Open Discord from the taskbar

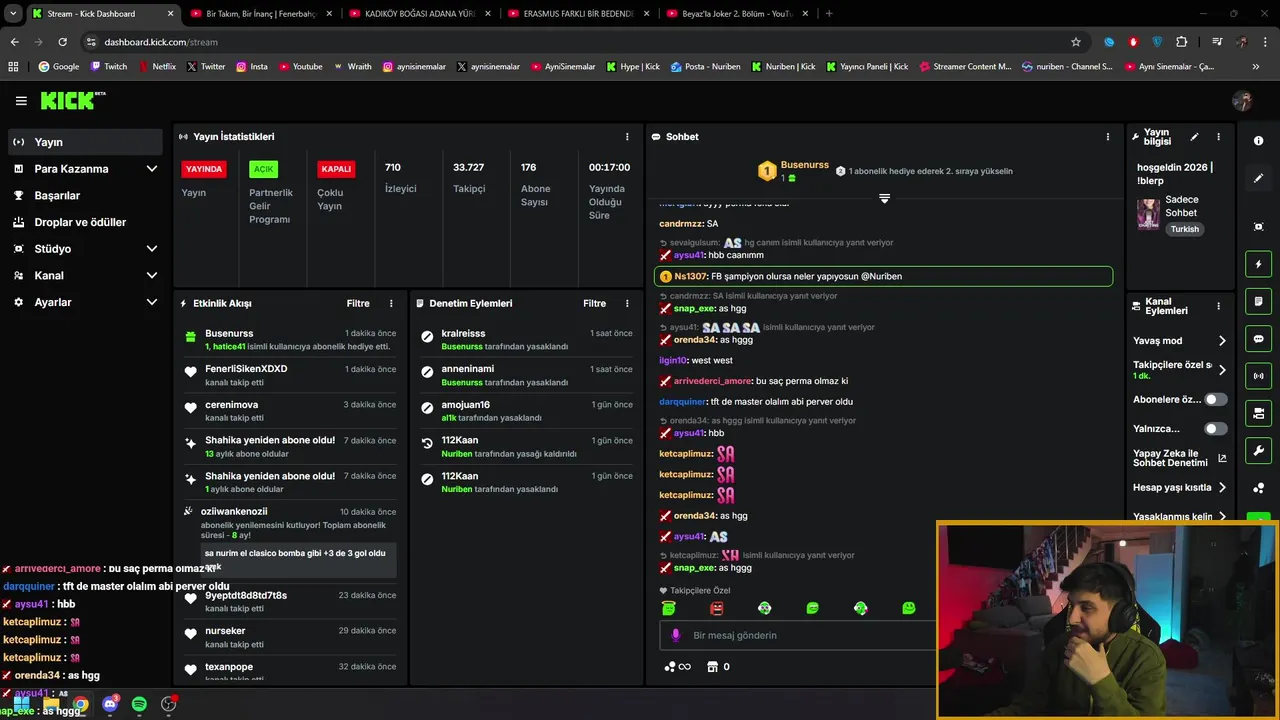pos(110,704)
